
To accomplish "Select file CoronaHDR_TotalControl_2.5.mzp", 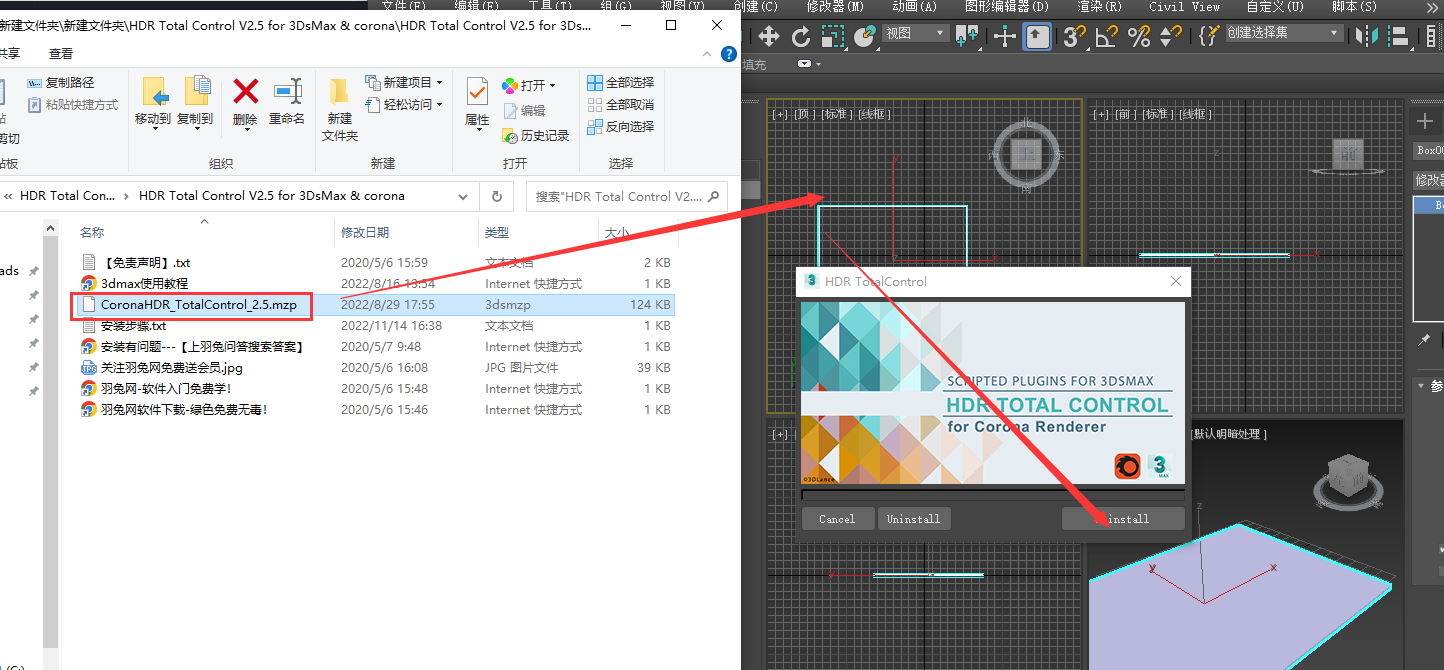I will [198, 304].
